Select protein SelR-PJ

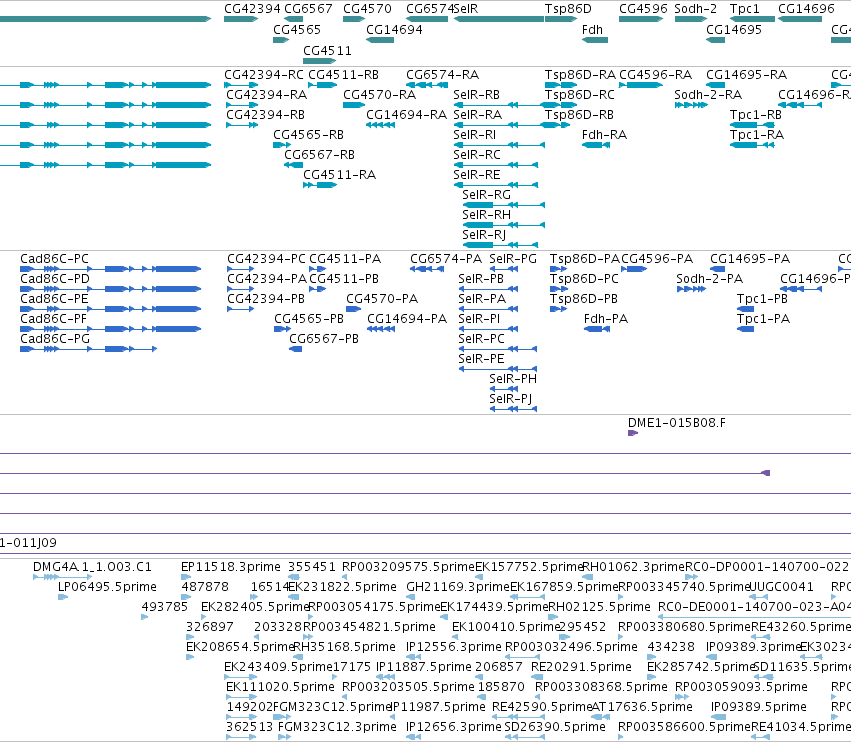[510, 399]
